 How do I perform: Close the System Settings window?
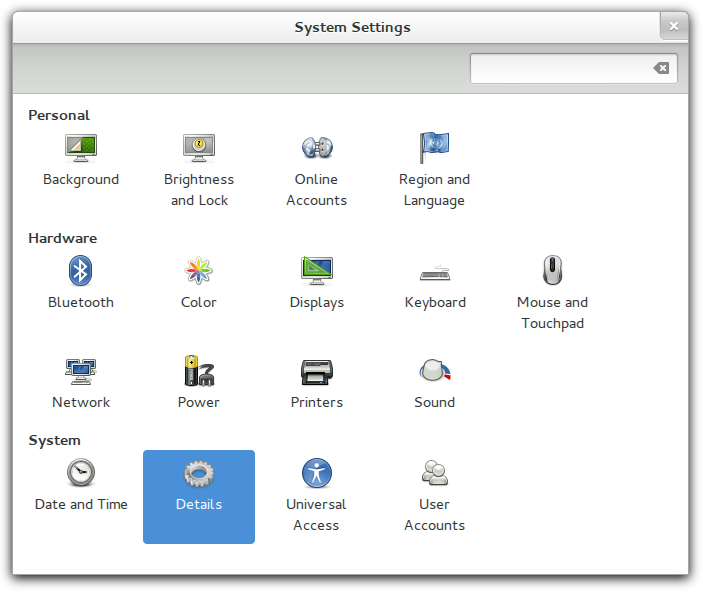tap(673, 26)
